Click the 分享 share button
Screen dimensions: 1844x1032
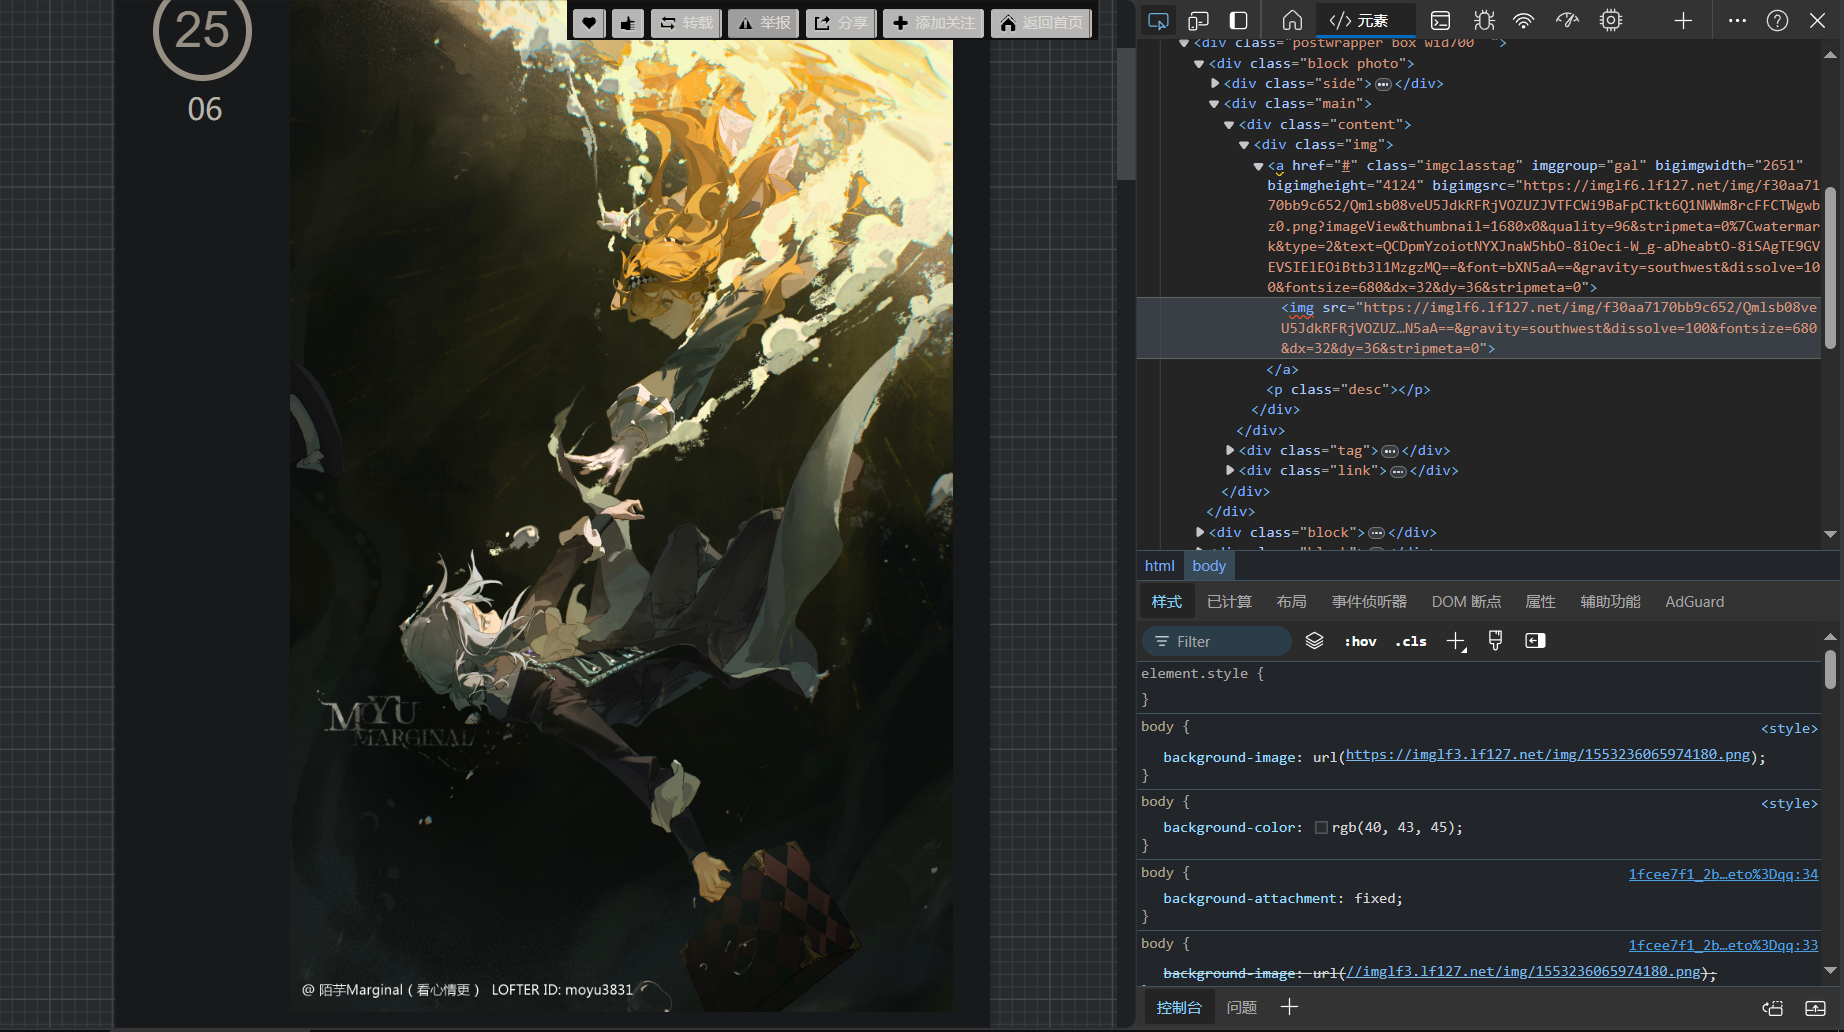tap(841, 23)
